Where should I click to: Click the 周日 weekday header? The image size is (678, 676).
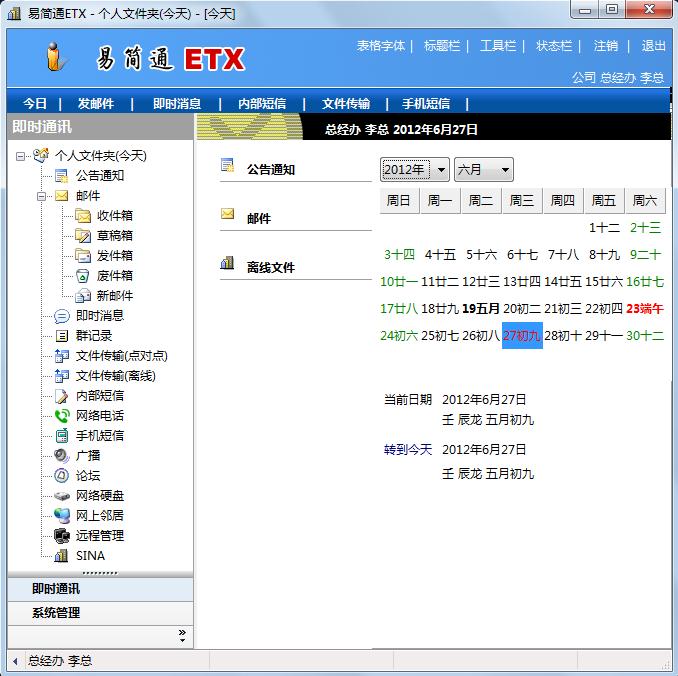pos(399,201)
